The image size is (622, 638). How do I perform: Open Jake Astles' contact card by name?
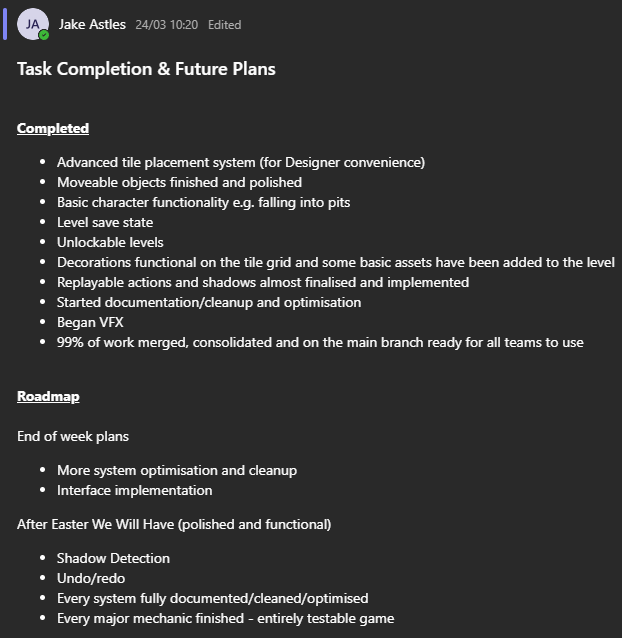point(92,24)
